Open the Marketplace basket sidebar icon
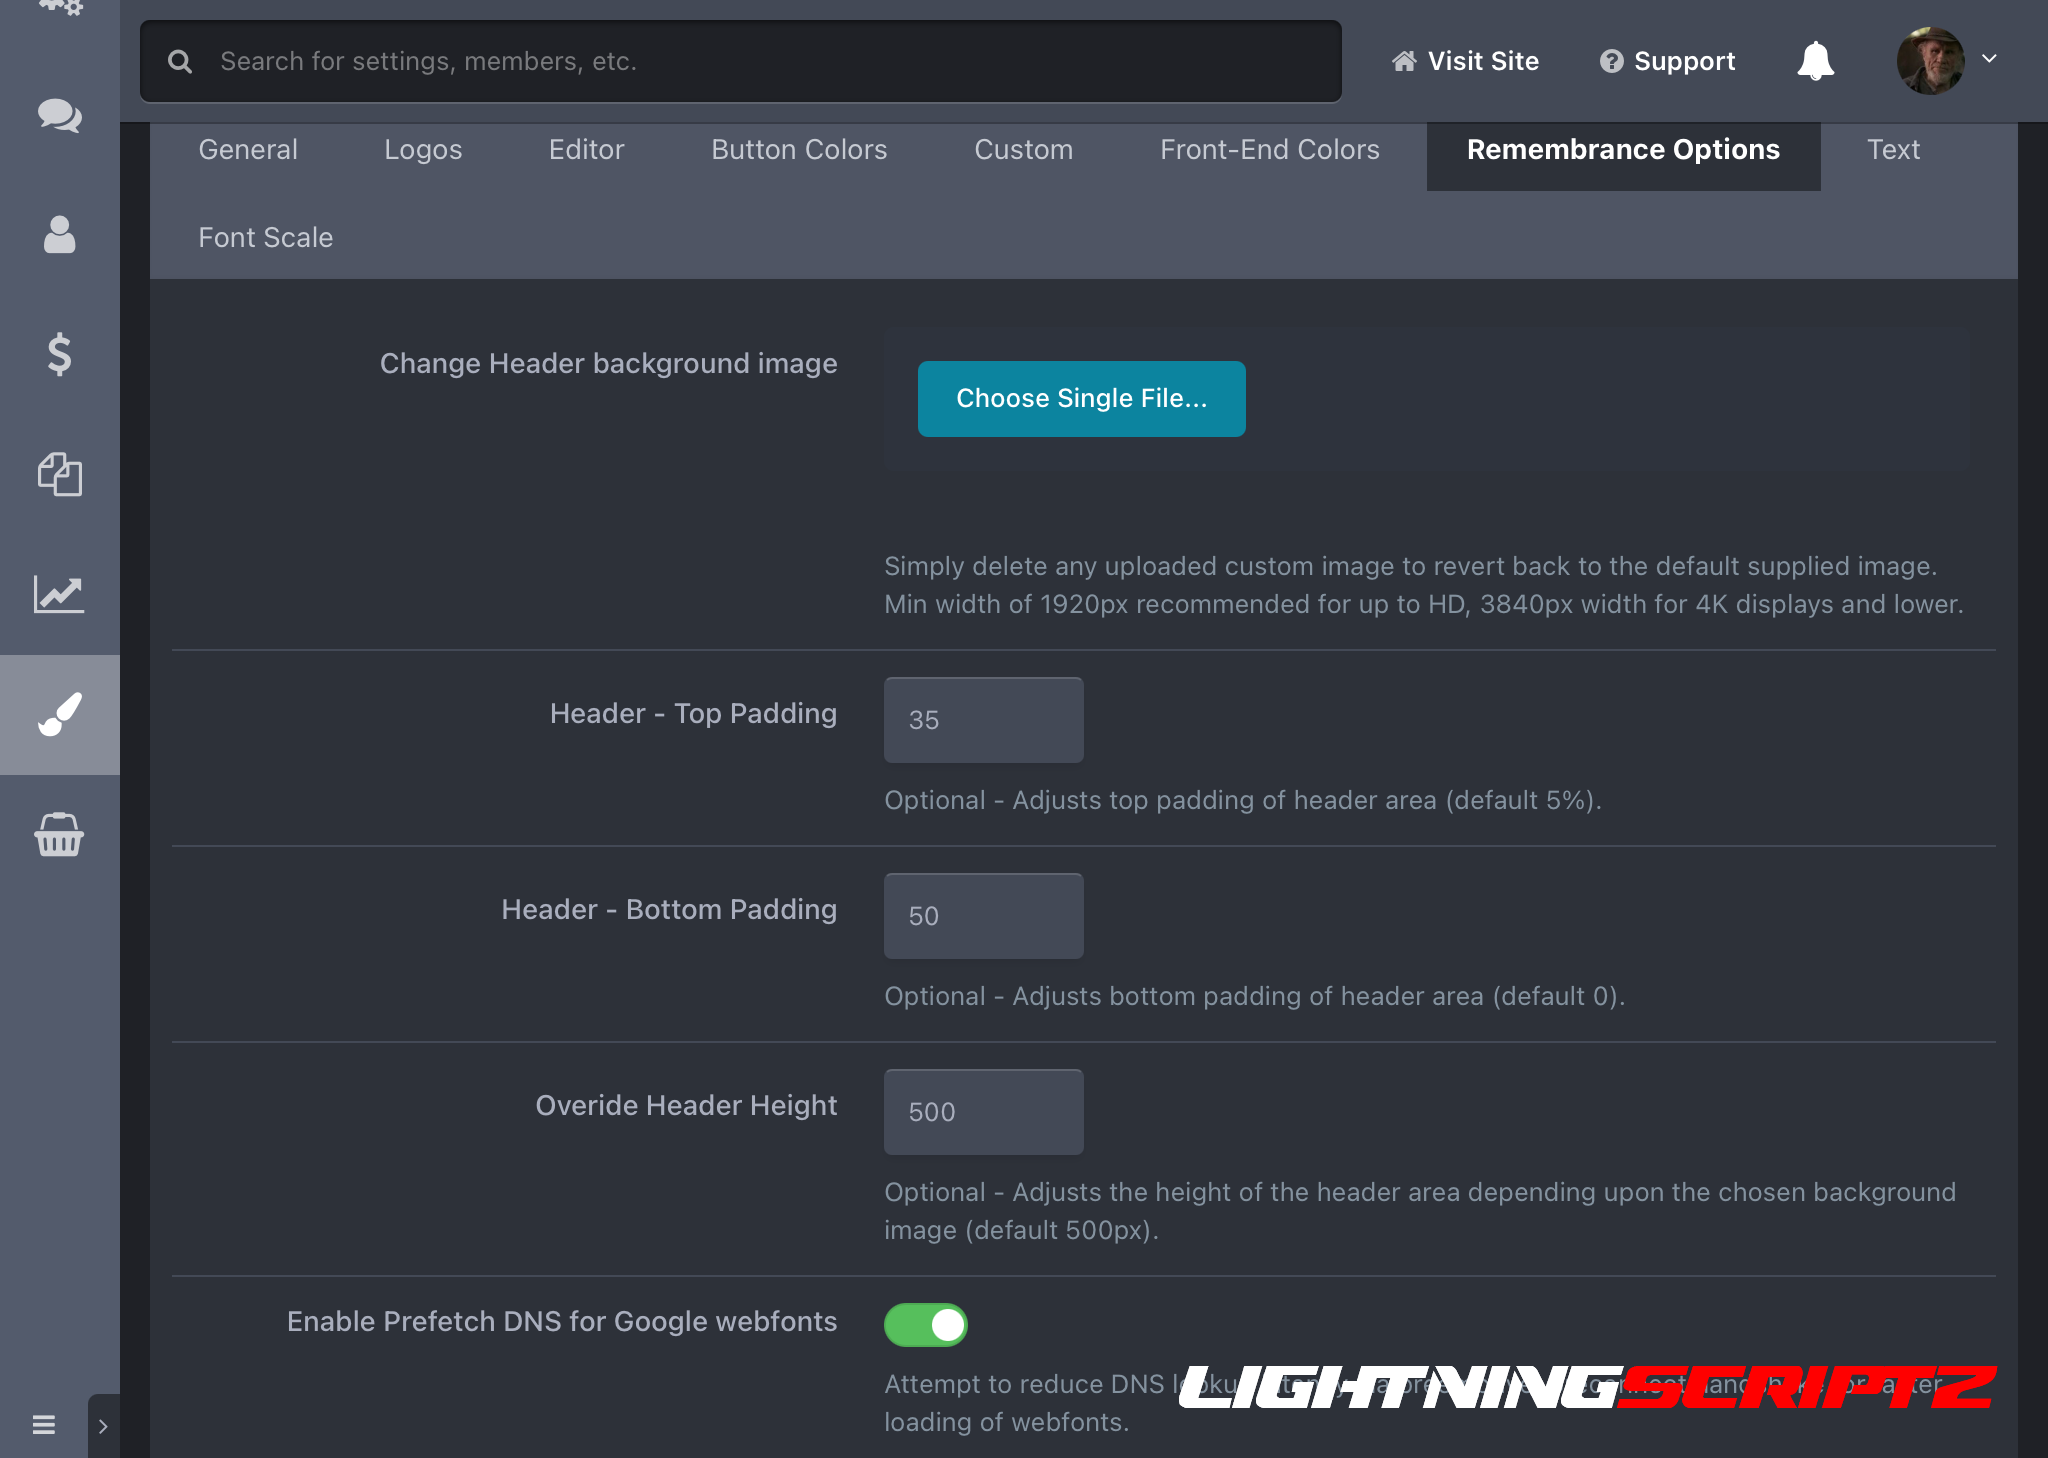The height and width of the screenshot is (1458, 2048). pos(59,834)
